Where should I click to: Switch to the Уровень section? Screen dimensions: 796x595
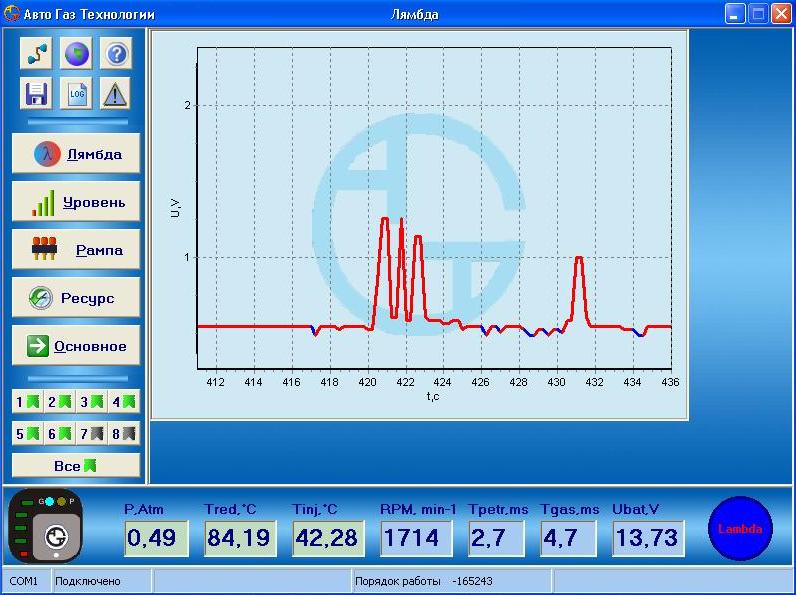(x=76, y=202)
